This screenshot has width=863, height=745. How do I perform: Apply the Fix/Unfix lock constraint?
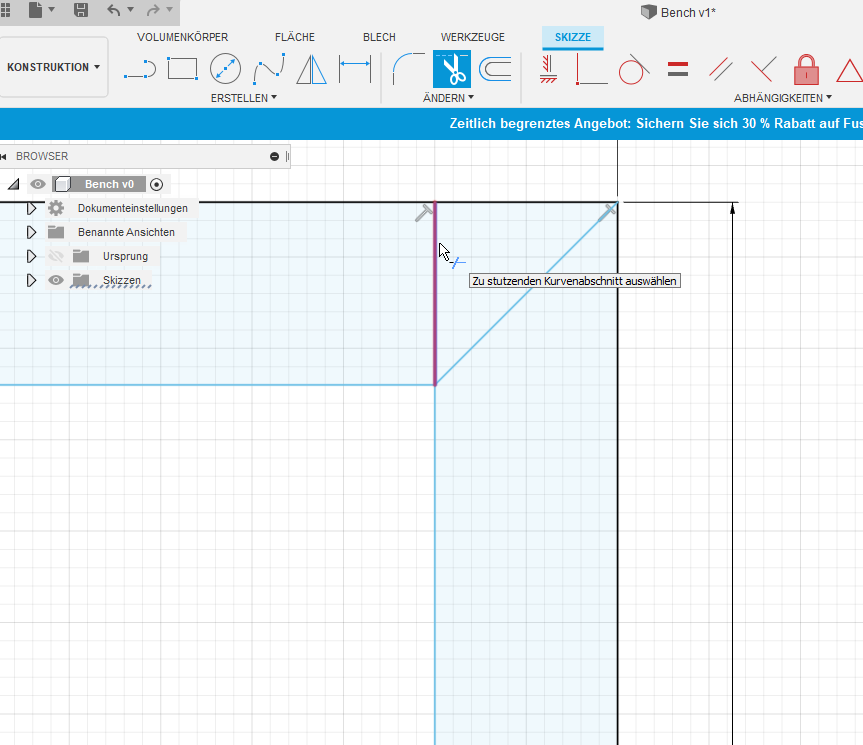[806, 69]
